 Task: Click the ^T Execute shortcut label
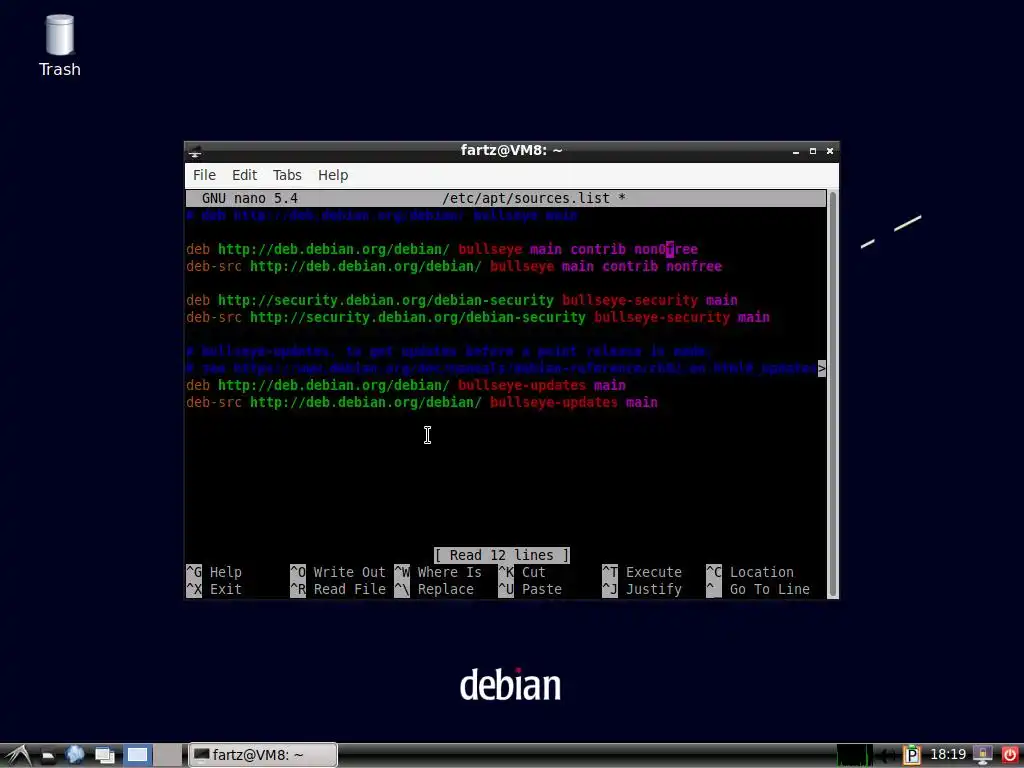click(x=642, y=572)
